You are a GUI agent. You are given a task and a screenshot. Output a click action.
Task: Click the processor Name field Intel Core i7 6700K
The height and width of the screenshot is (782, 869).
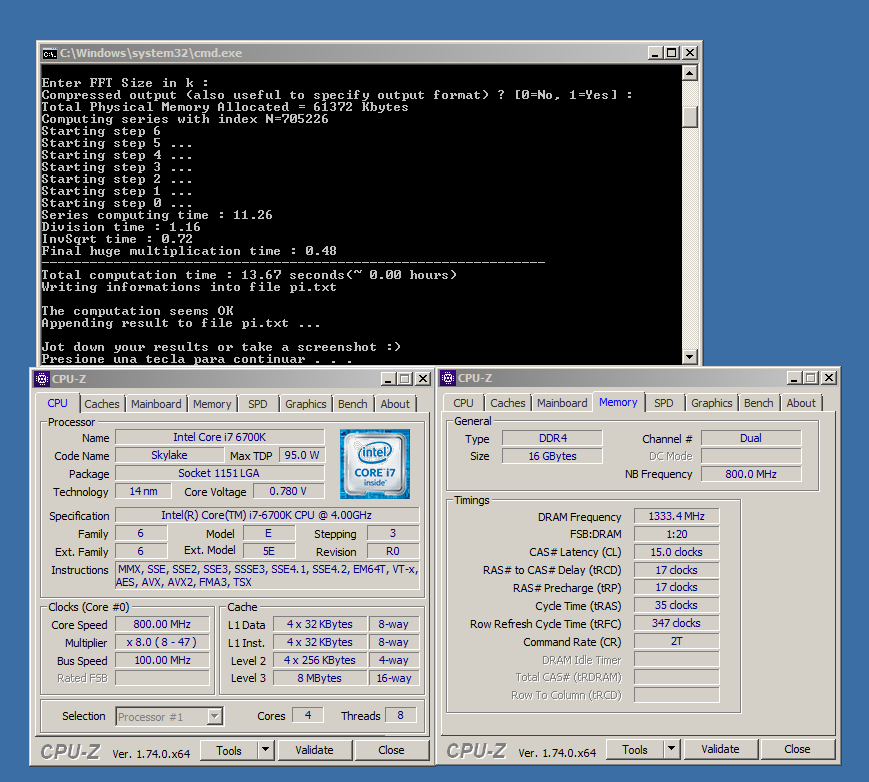point(219,437)
